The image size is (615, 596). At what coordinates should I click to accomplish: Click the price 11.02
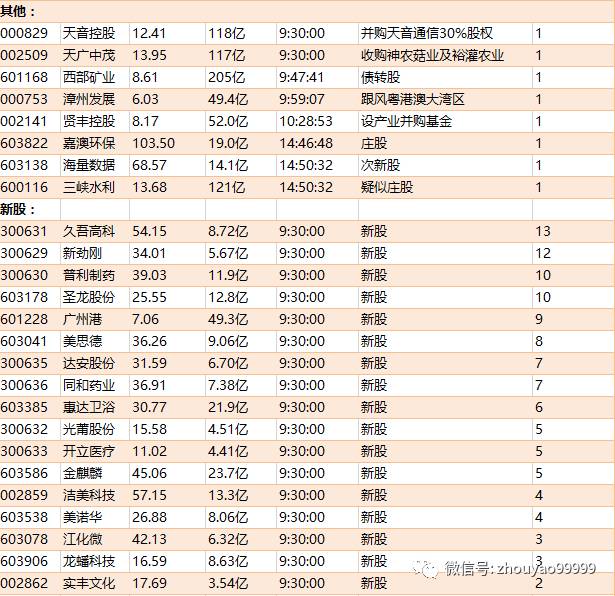pos(149,451)
